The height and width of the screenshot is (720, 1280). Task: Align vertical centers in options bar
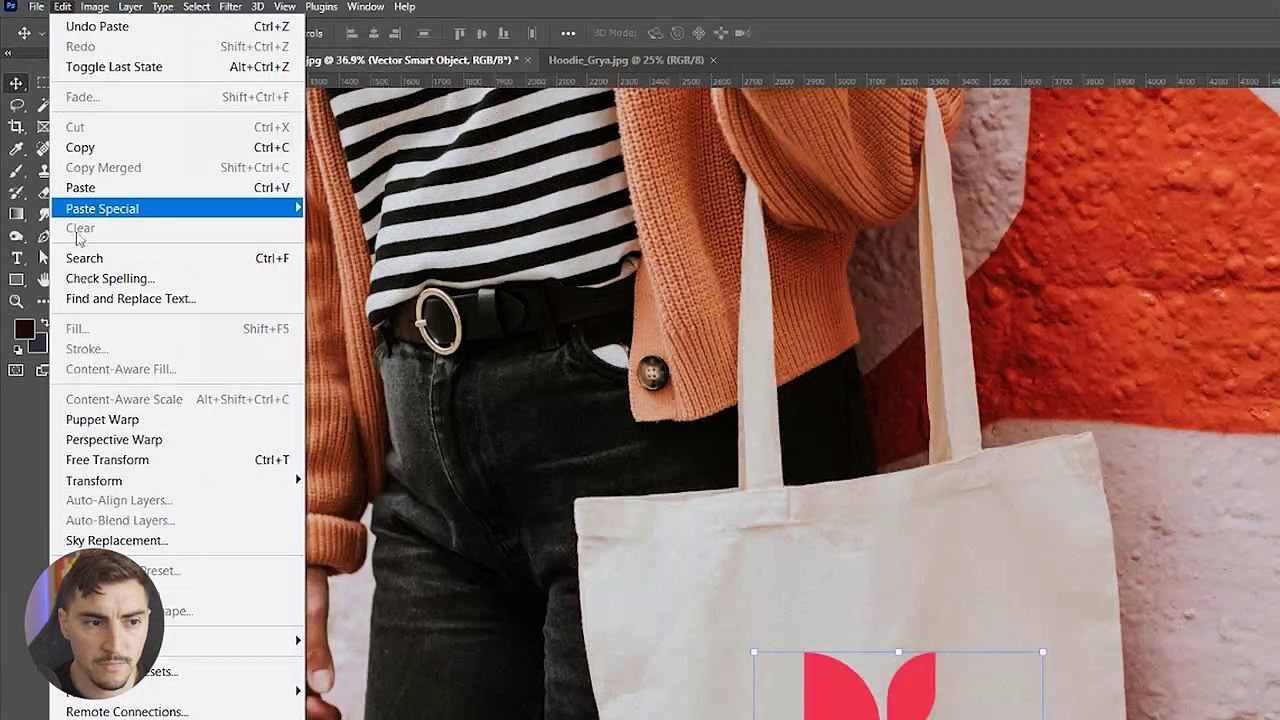click(x=483, y=33)
